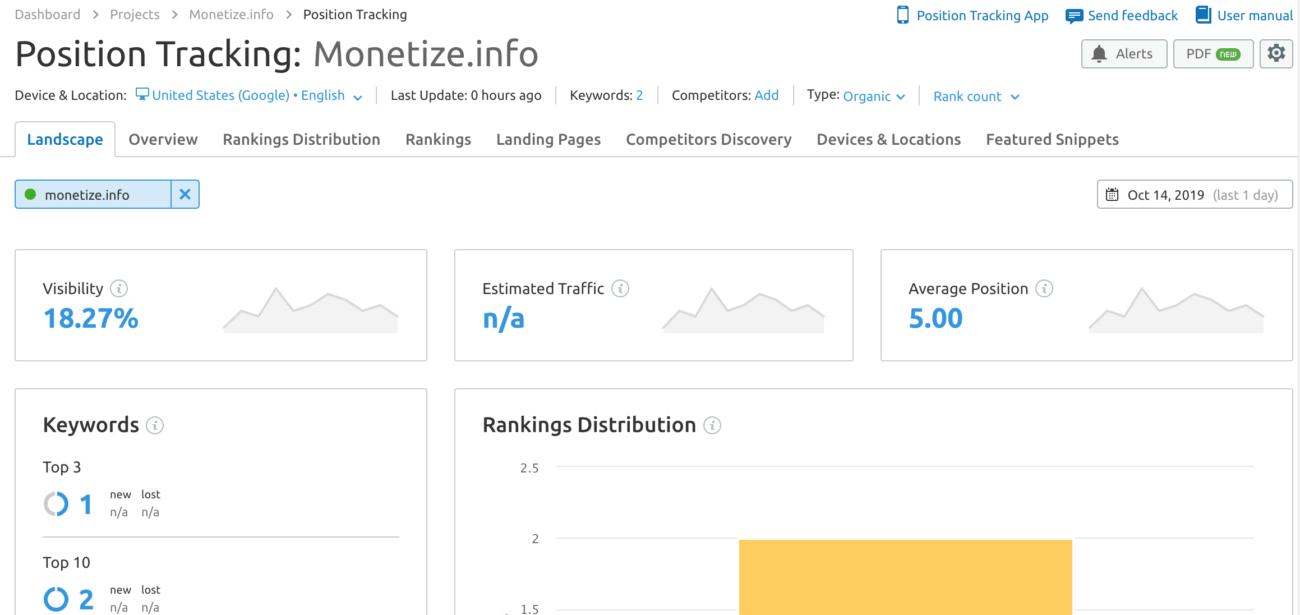Open the Oct 14, 2019 date range picker
1300x615 pixels.
click(1195, 194)
